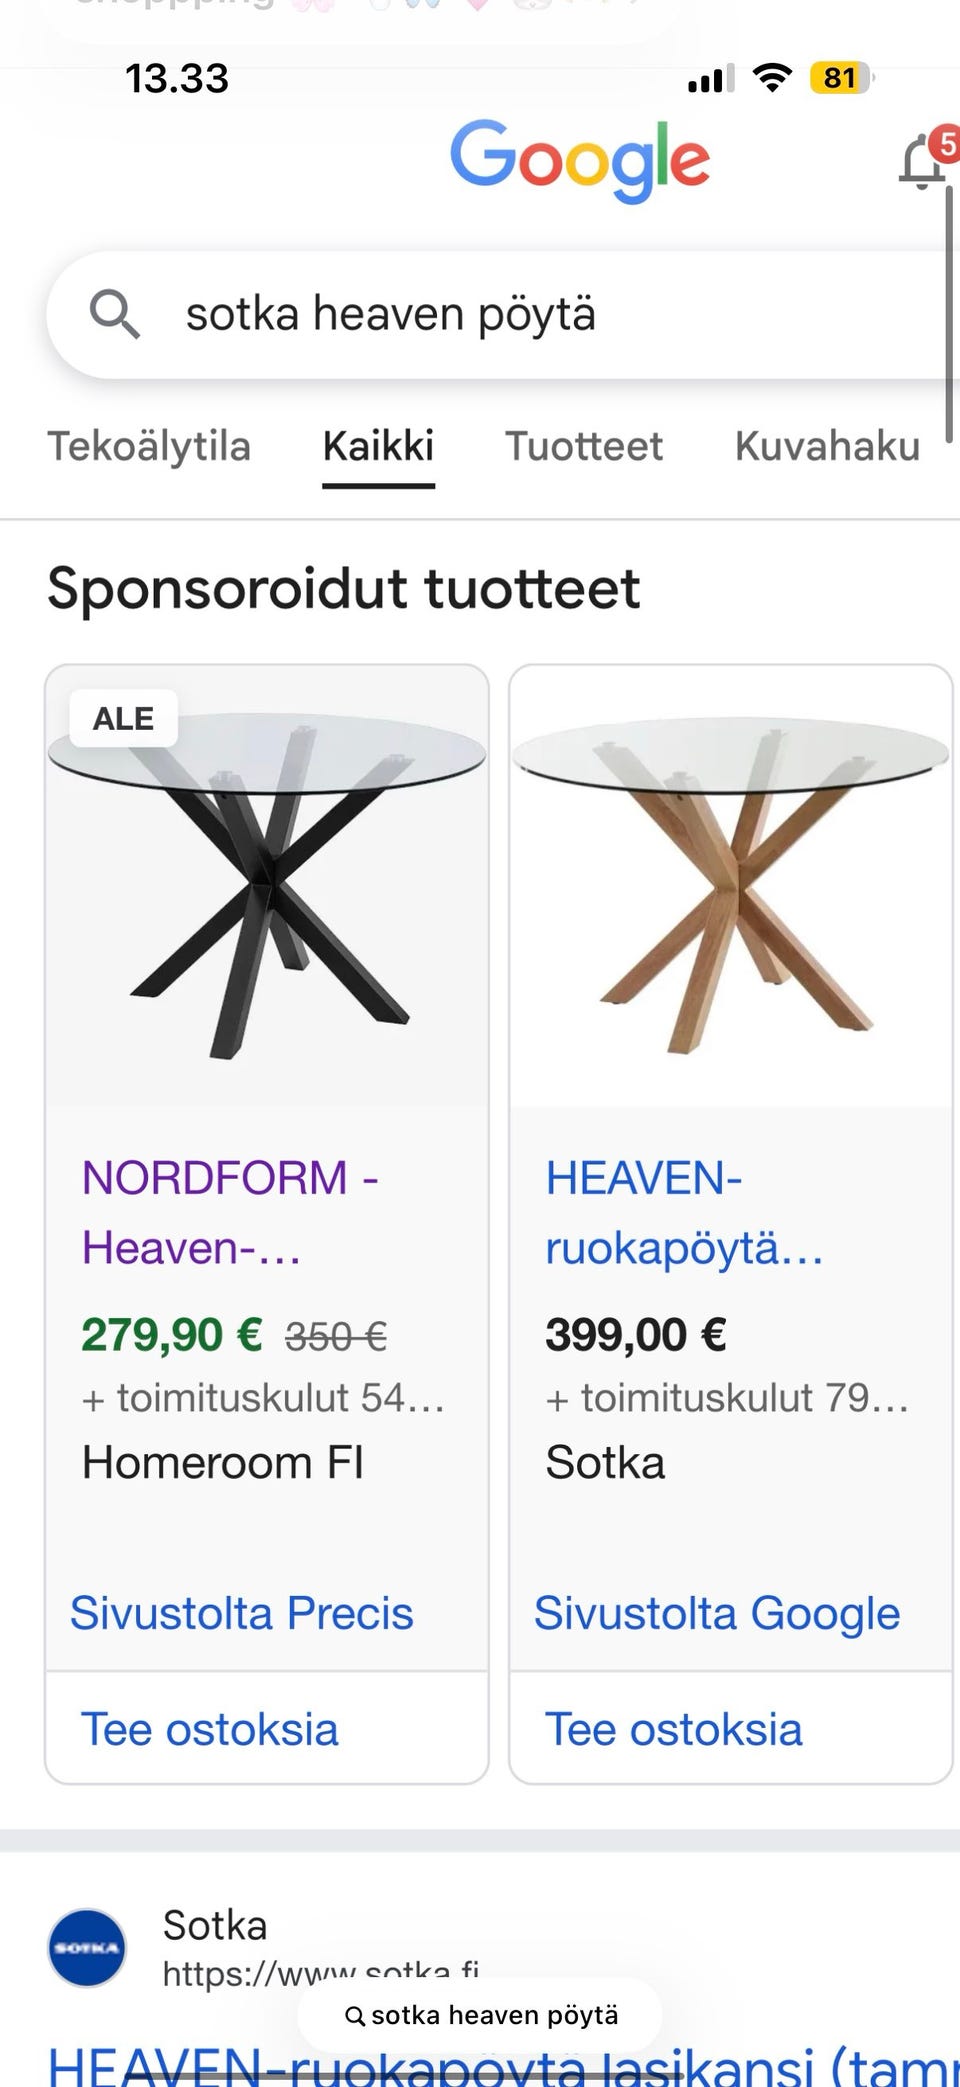The height and width of the screenshot is (2087, 960).
Task: Focus the search field with sotka heaven pöytä
Action: coord(500,314)
